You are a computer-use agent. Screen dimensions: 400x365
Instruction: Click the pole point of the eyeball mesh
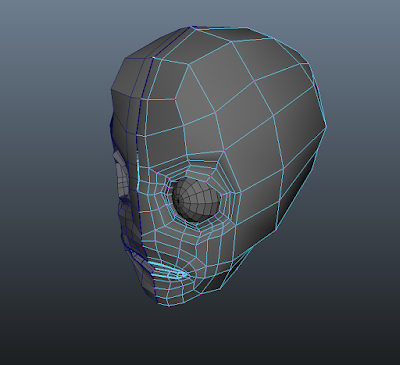(178, 201)
